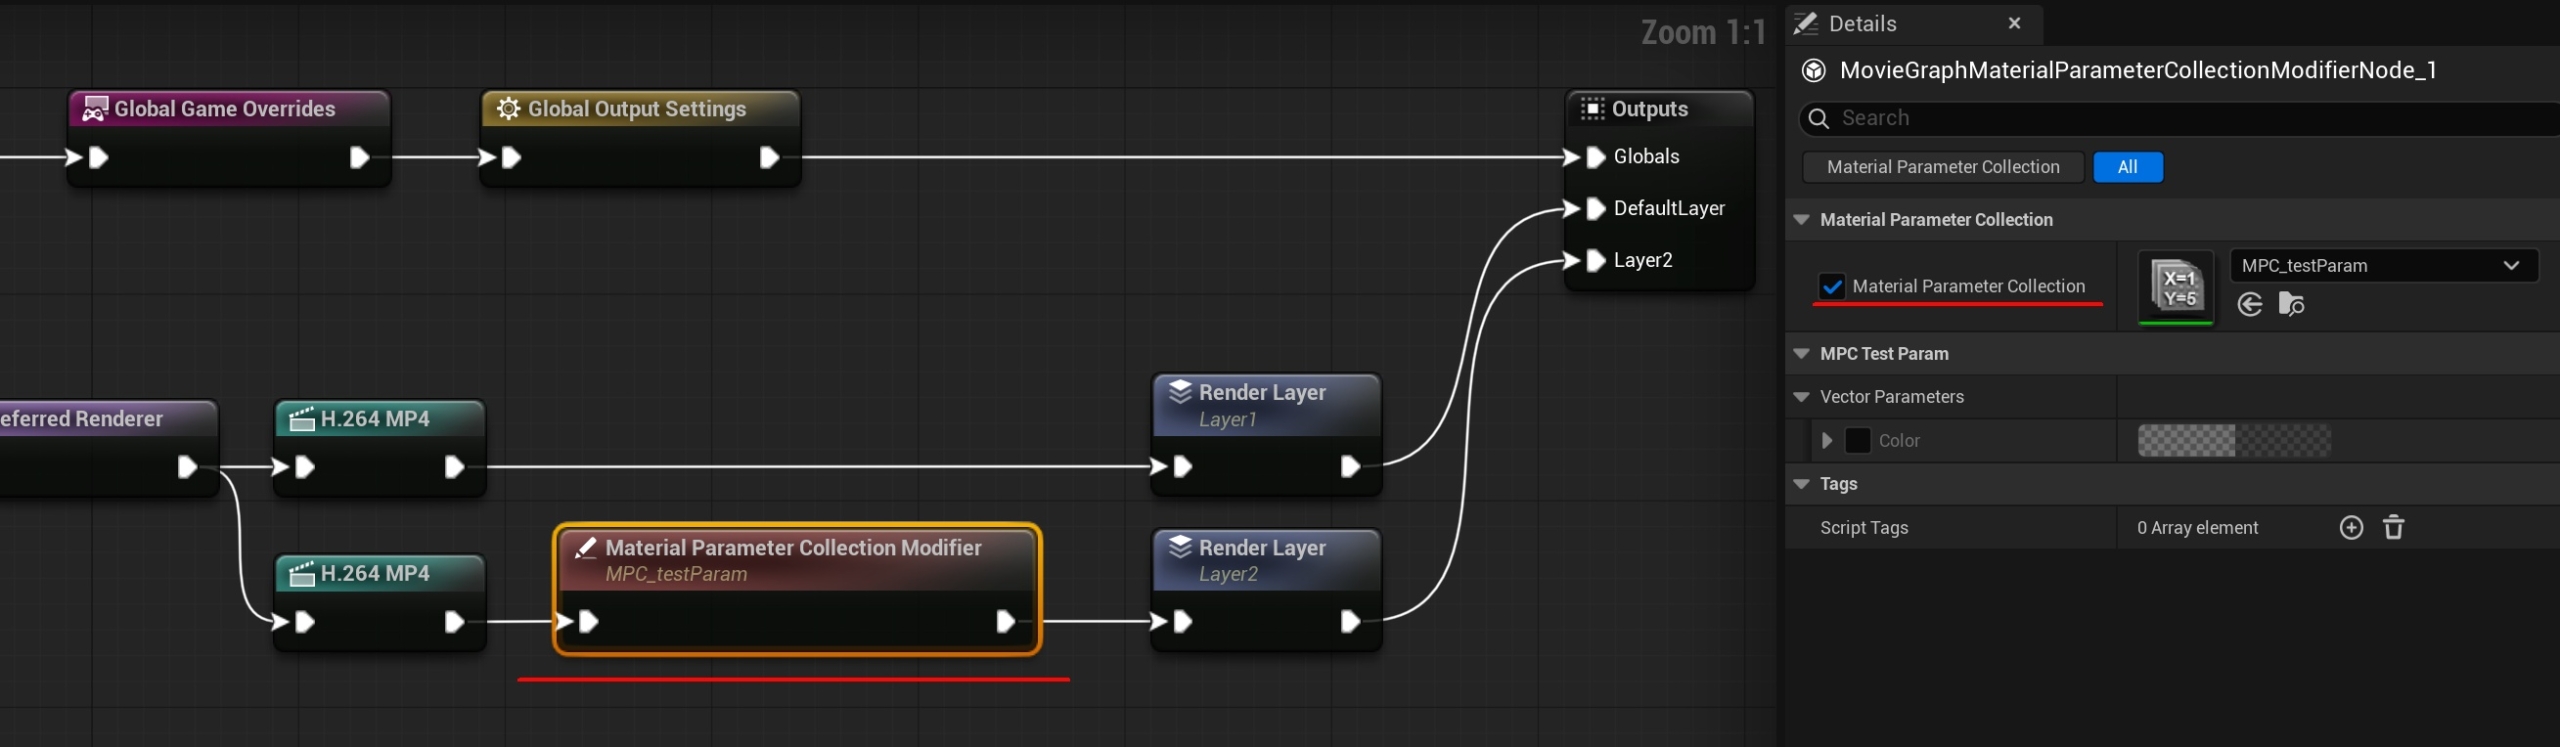Click the Global Output Settings gear icon

tap(508, 108)
